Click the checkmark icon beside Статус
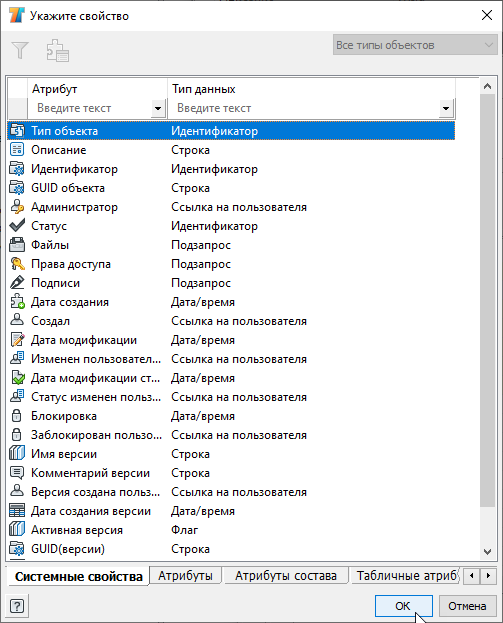The image size is (503, 623). 17,226
